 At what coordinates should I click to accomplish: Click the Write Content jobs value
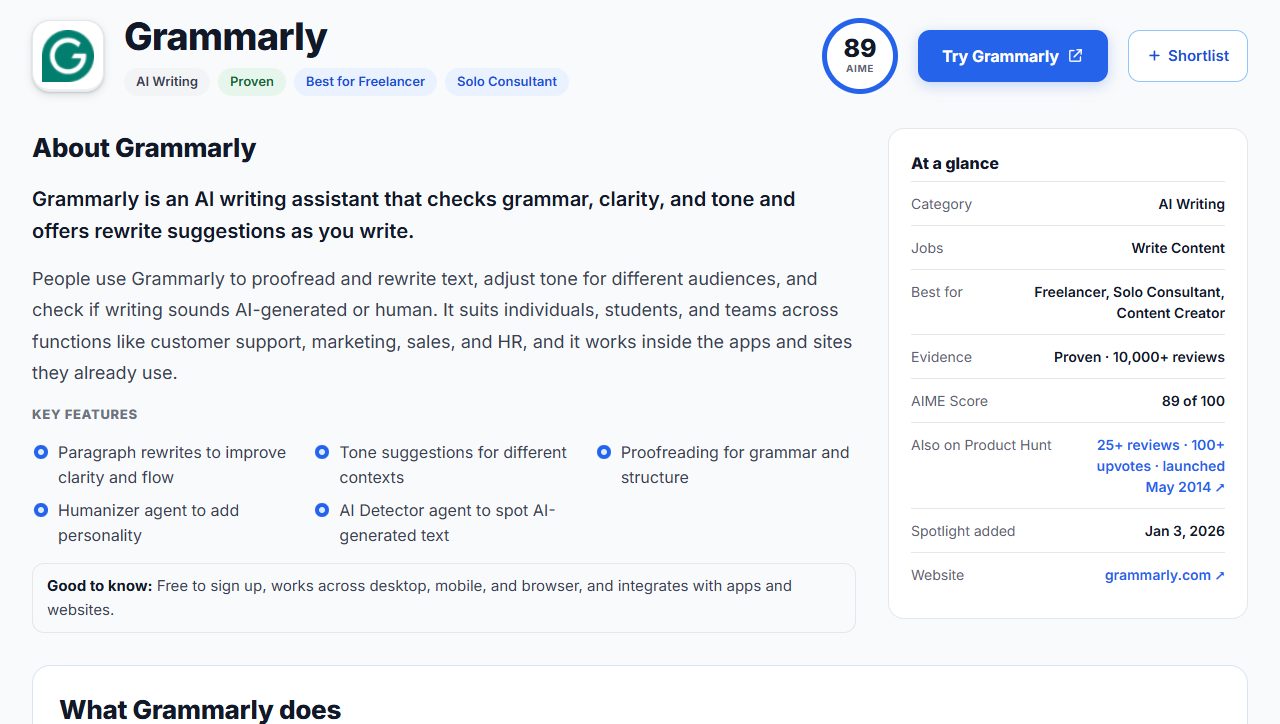coord(1178,248)
